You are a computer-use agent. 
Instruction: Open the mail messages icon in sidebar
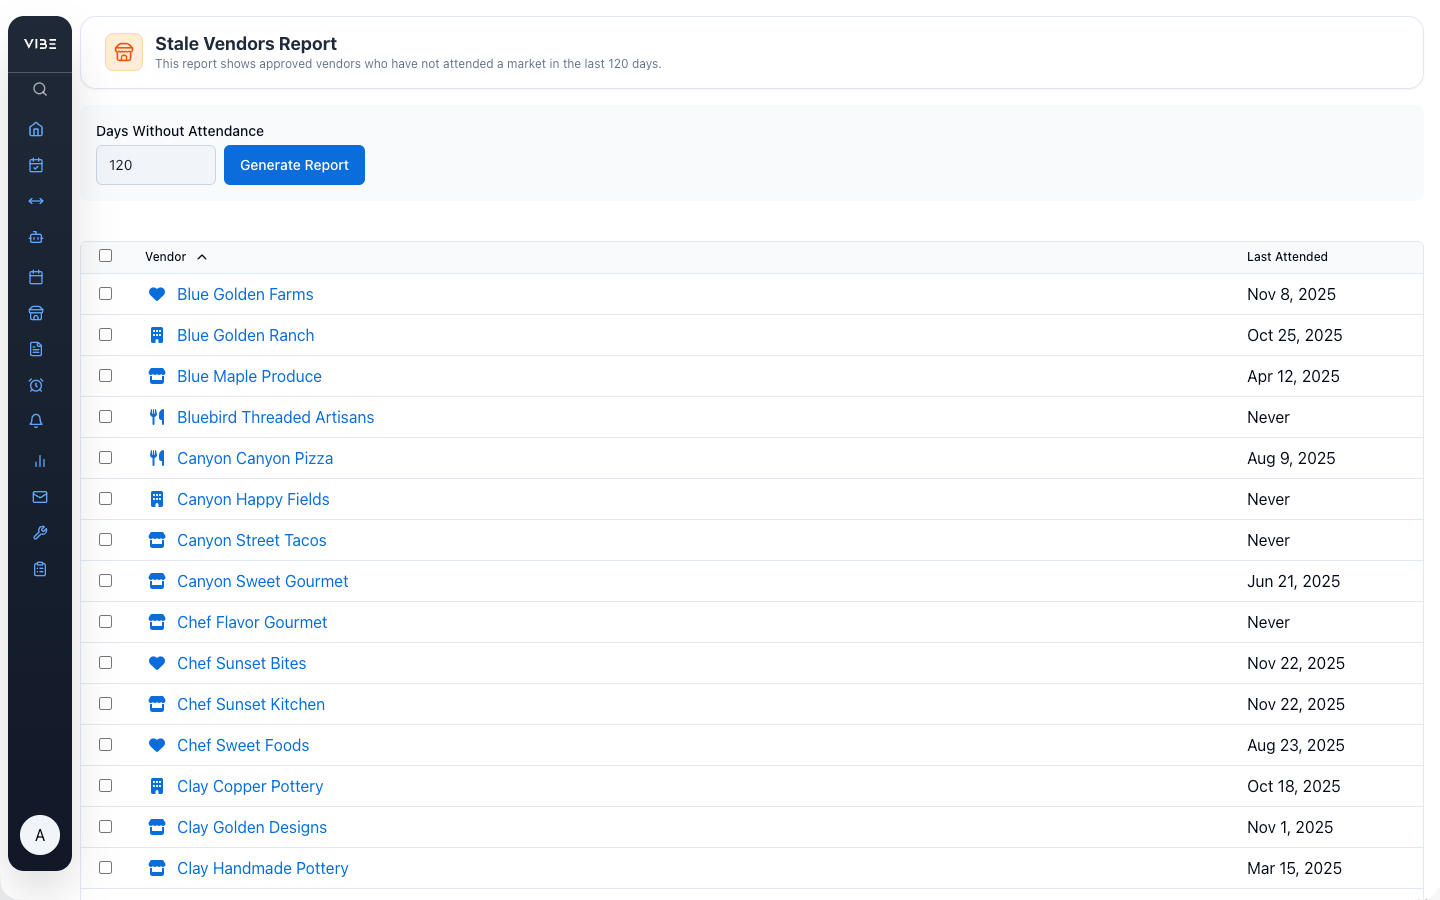[x=39, y=497]
